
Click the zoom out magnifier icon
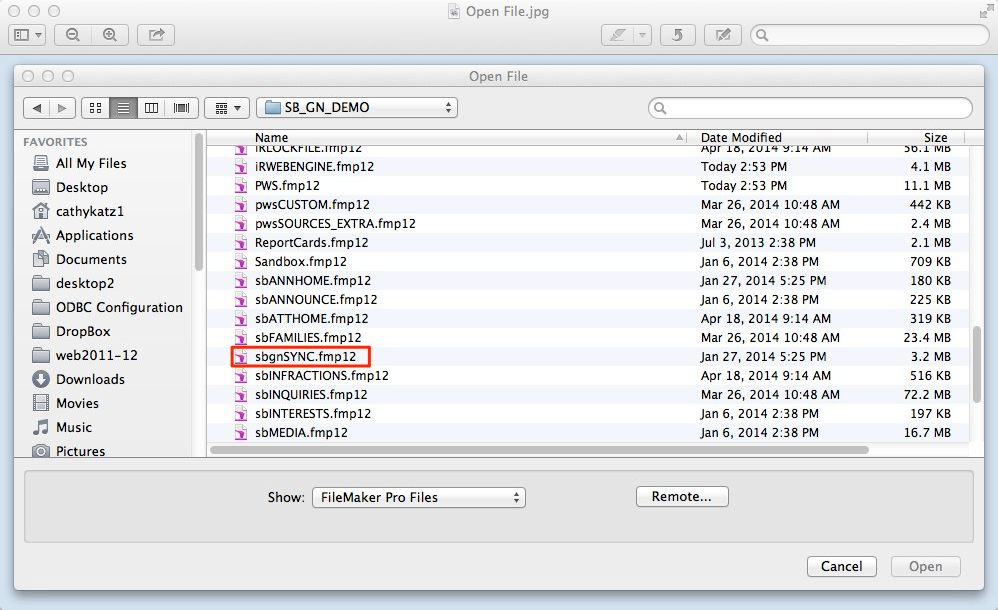pyautogui.click(x=73, y=35)
